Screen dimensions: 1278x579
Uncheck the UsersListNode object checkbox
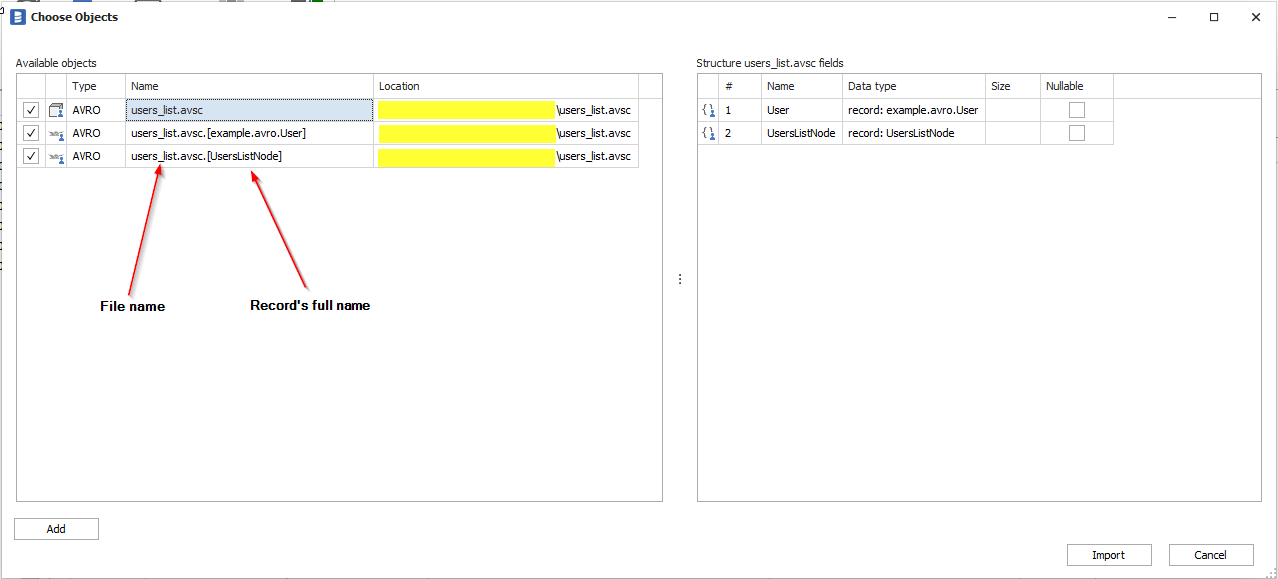(x=31, y=156)
